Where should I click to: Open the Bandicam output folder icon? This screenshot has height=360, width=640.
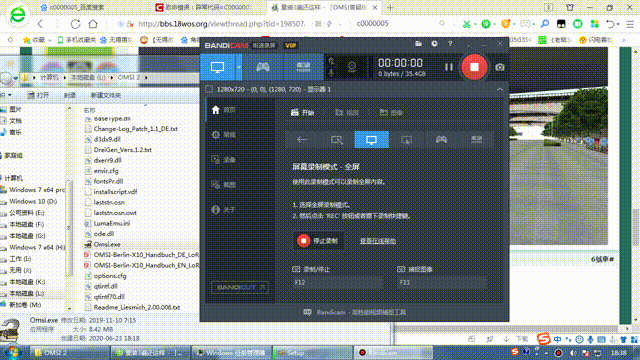pos(418,44)
